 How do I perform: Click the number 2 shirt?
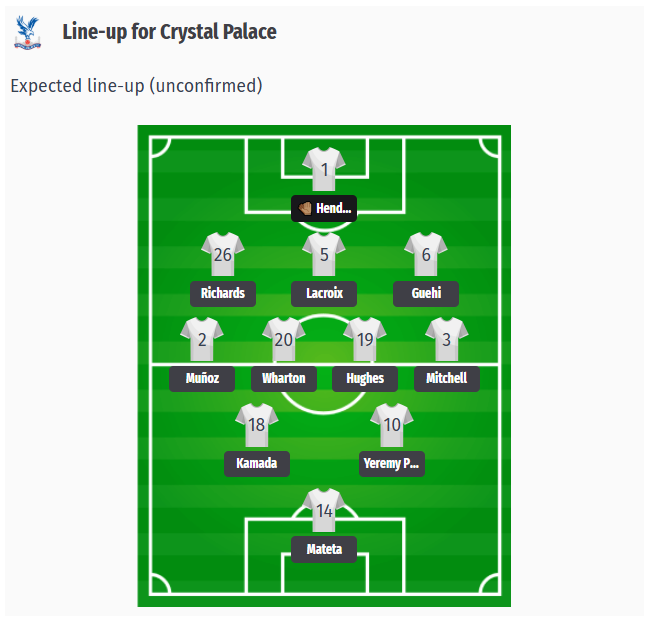(202, 339)
